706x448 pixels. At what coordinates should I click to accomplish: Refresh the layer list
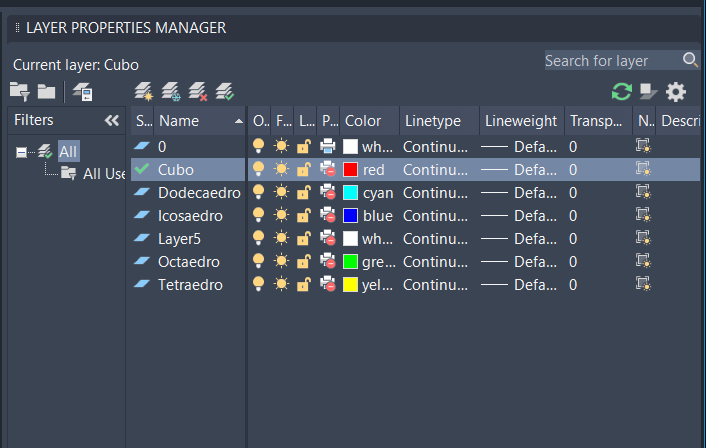click(x=622, y=92)
